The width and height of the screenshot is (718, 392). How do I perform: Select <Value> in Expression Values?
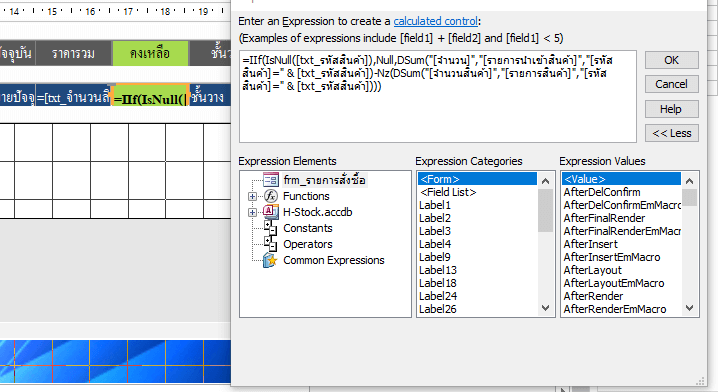coord(621,179)
